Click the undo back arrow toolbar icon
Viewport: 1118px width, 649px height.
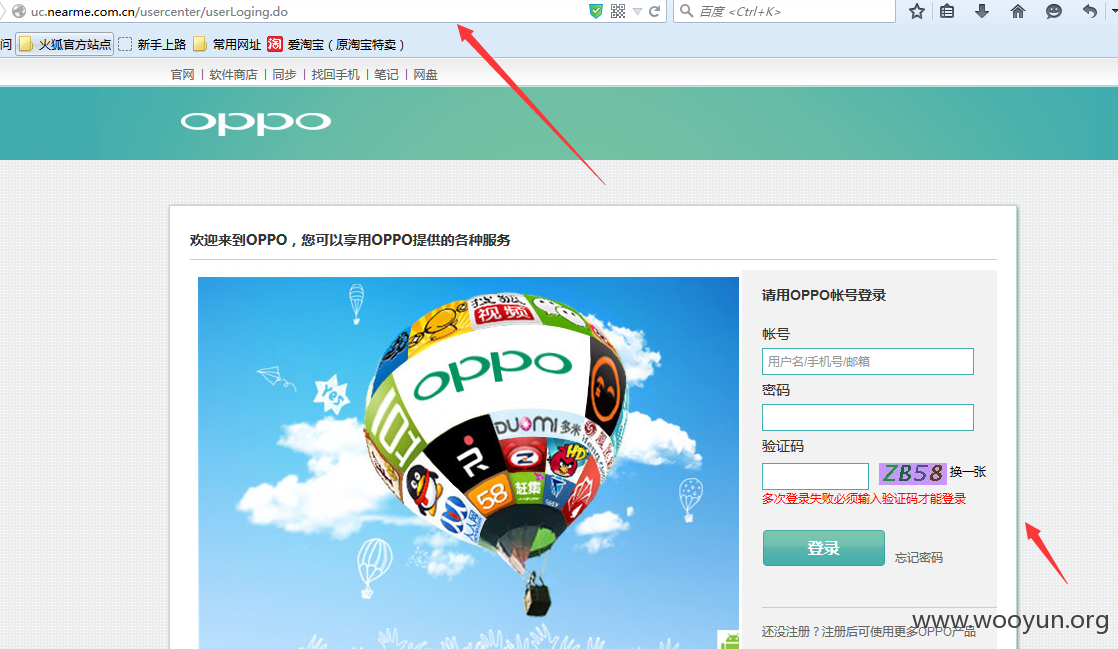tap(1089, 11)
